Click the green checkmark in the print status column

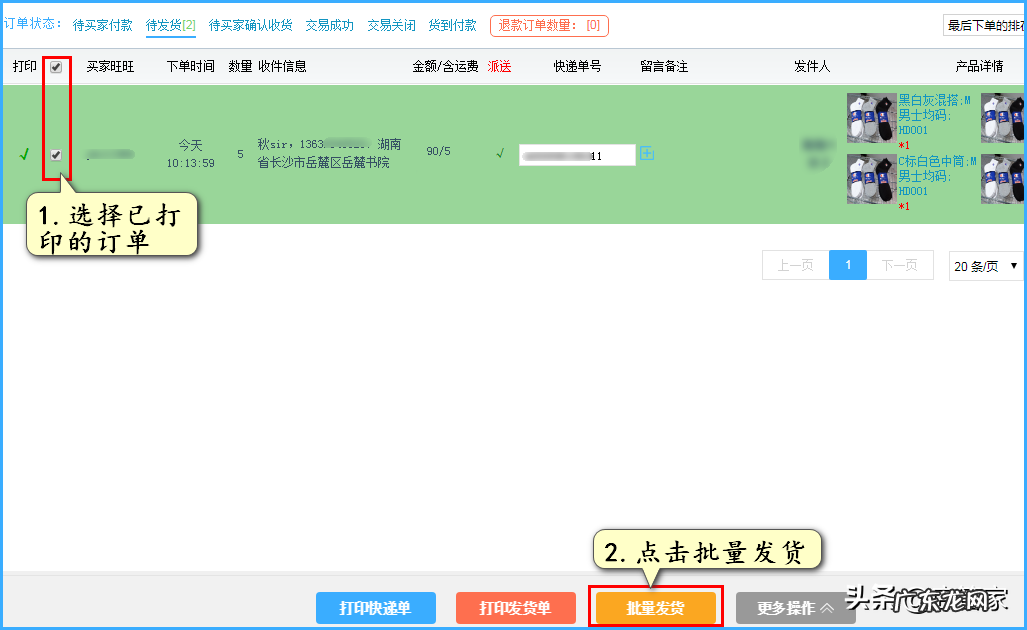(x=24, y=154)
